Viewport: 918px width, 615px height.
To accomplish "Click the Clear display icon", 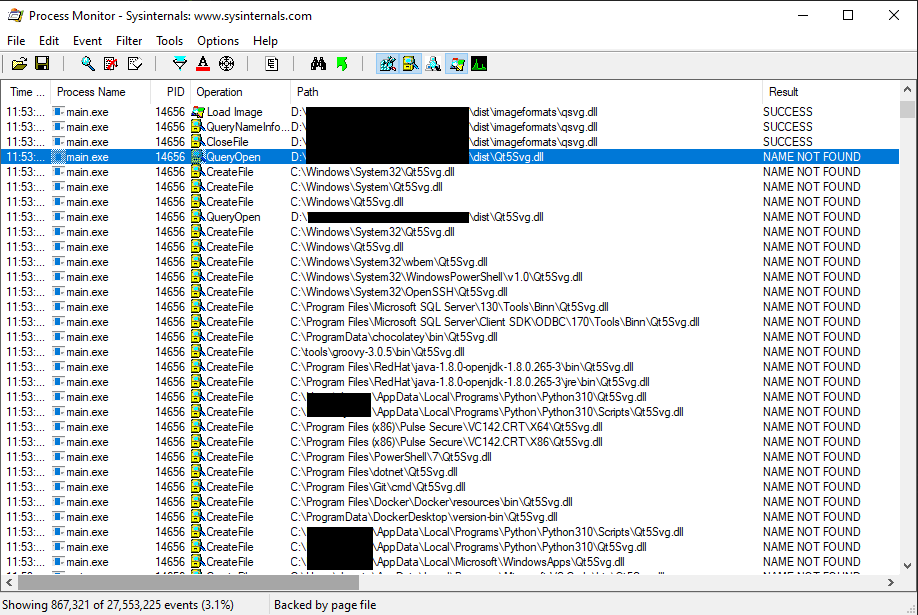I will (135, 64).
